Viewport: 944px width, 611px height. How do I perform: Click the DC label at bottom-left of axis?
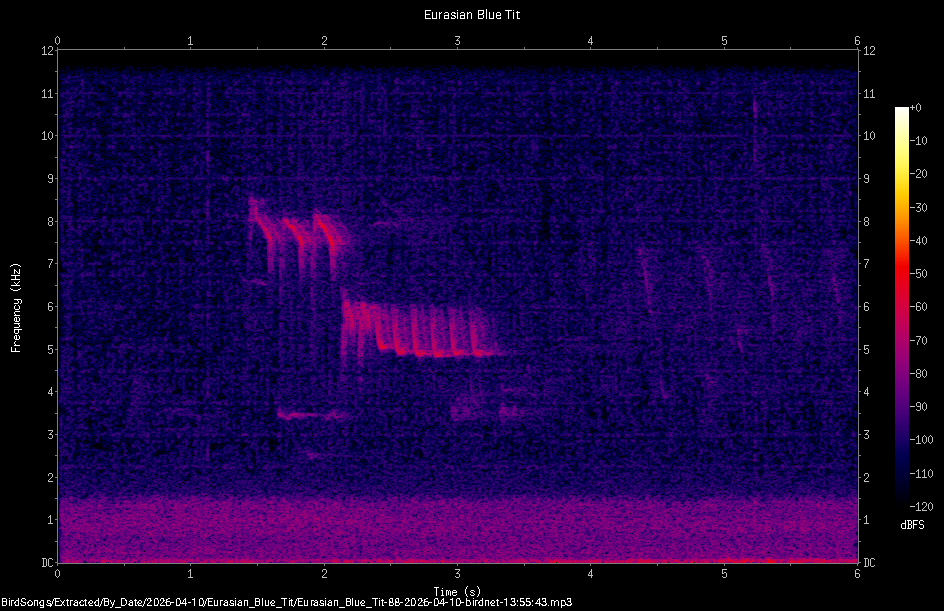pos(47,562)
